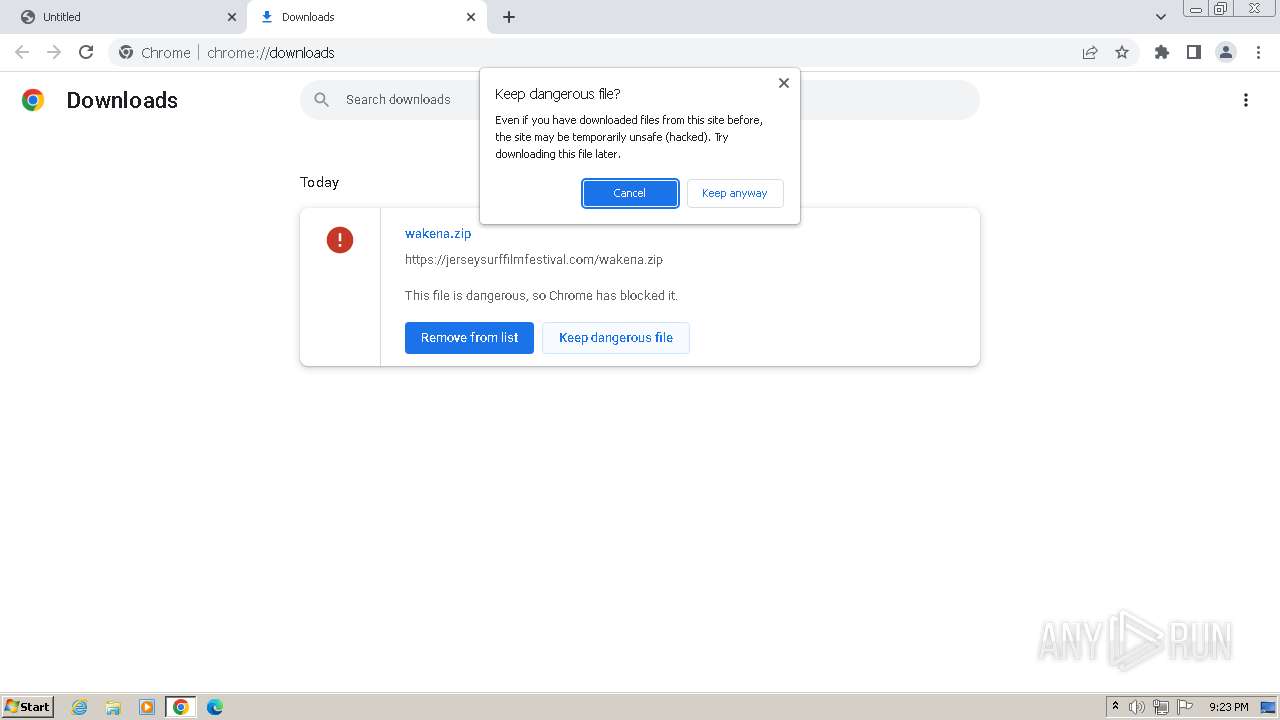Go forward to next page

point(54,52)
